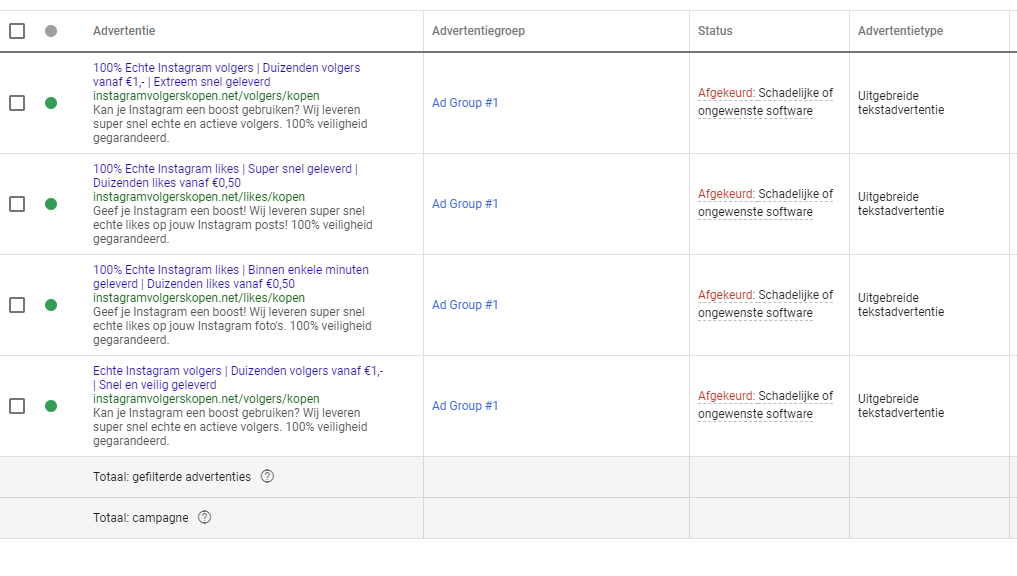This screenshot has width=1017, height=576.
Task: Select the ad 'Extreem snel geleverd' checkbox
Action: (x=17, y=103)
